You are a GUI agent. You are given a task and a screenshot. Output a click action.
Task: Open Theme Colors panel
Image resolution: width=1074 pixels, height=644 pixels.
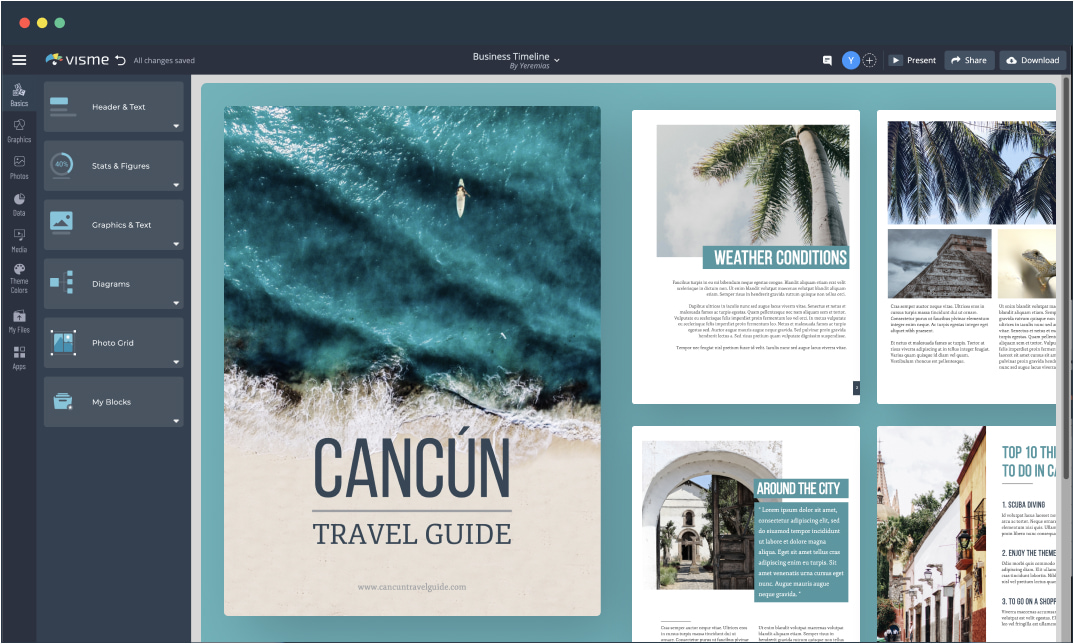tap(19, 279)
